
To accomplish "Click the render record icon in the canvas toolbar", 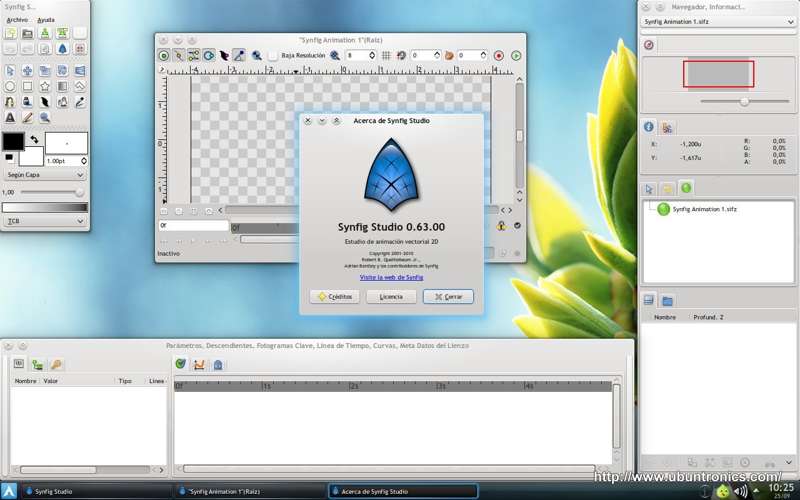I will point(499,56).
